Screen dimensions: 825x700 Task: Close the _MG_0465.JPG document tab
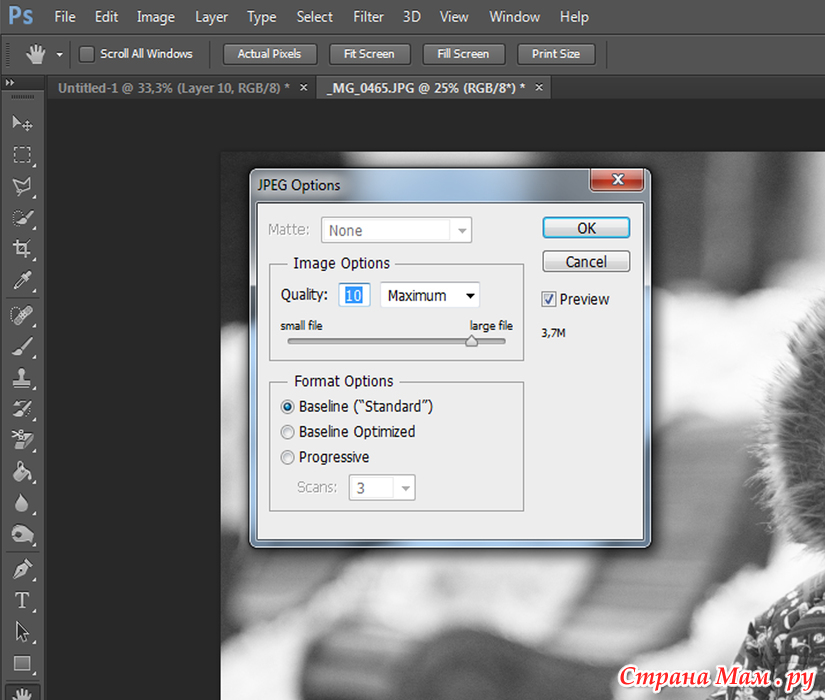click(539, 87)
